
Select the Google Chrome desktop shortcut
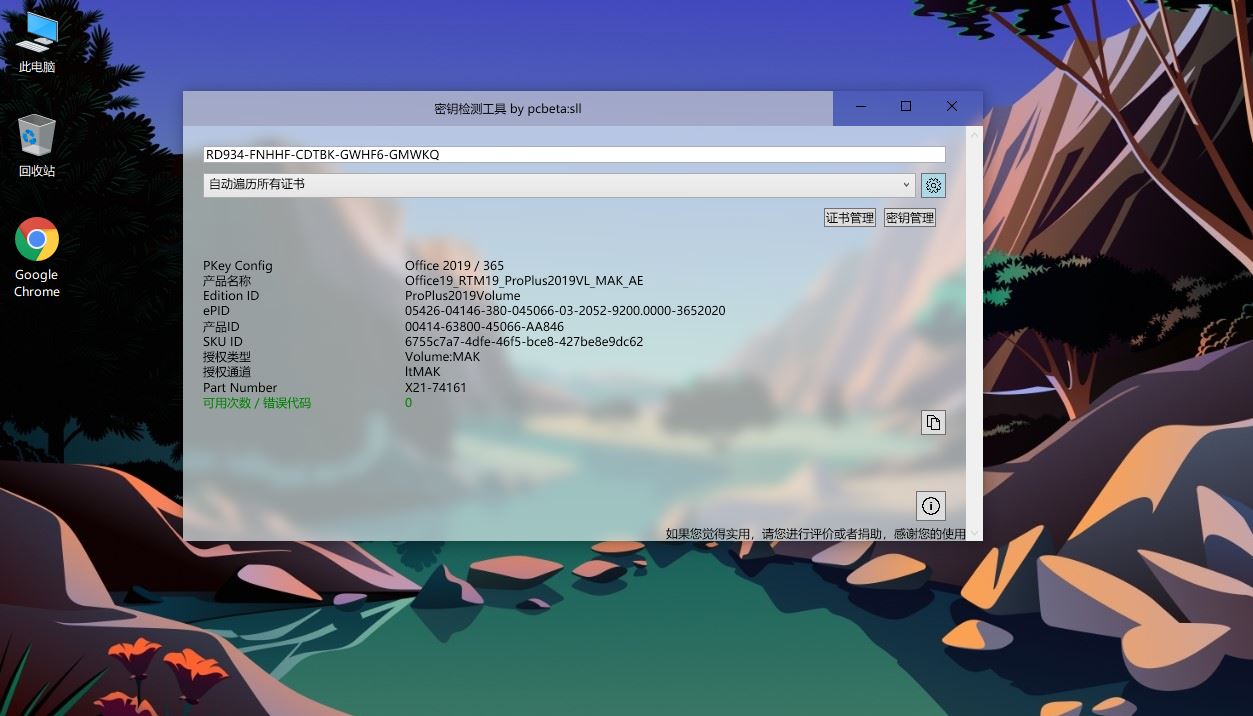37,258
